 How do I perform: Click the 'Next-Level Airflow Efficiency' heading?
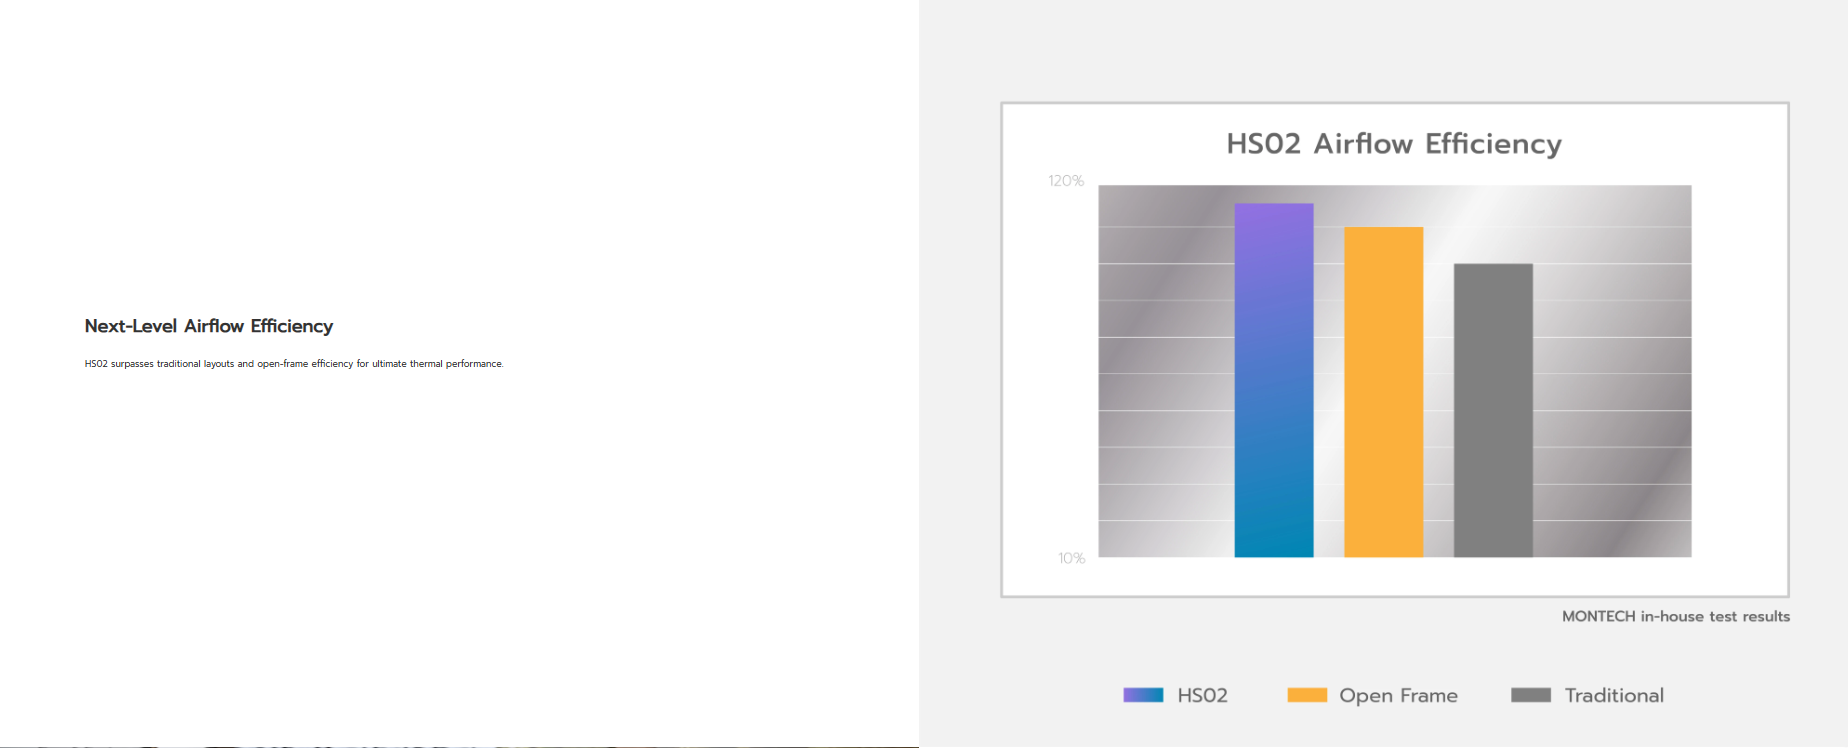(x=209, y=326)
